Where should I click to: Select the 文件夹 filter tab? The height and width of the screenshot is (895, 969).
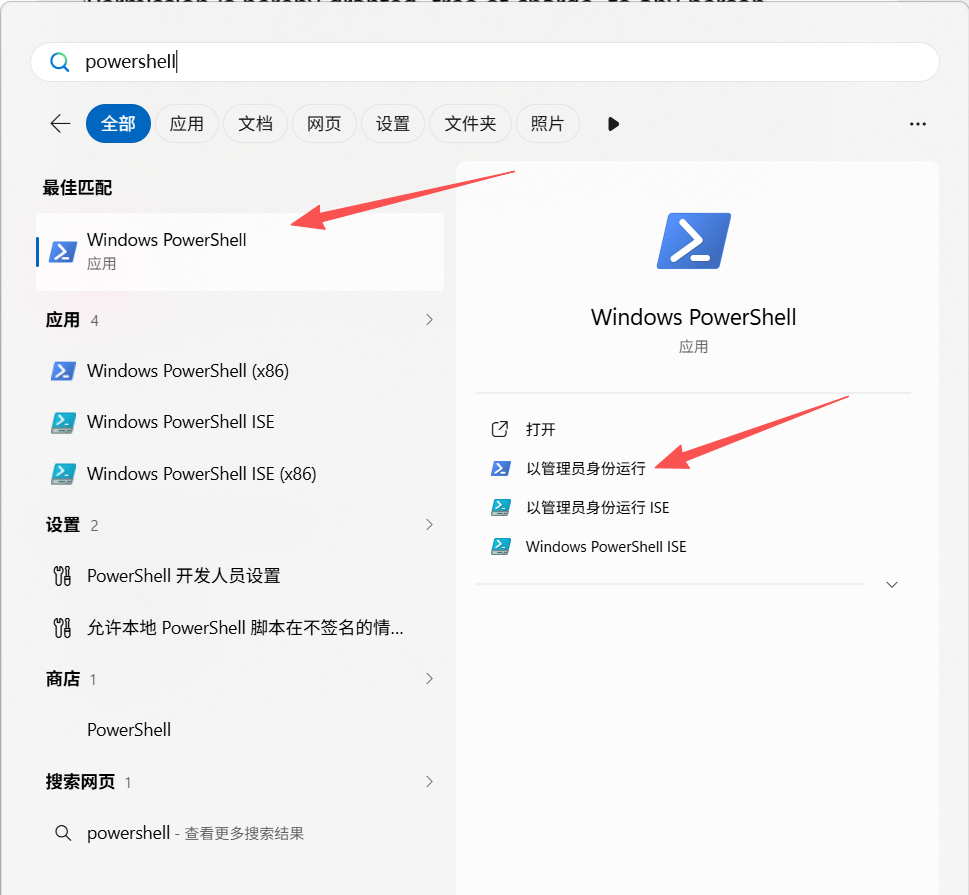point(470,124)
